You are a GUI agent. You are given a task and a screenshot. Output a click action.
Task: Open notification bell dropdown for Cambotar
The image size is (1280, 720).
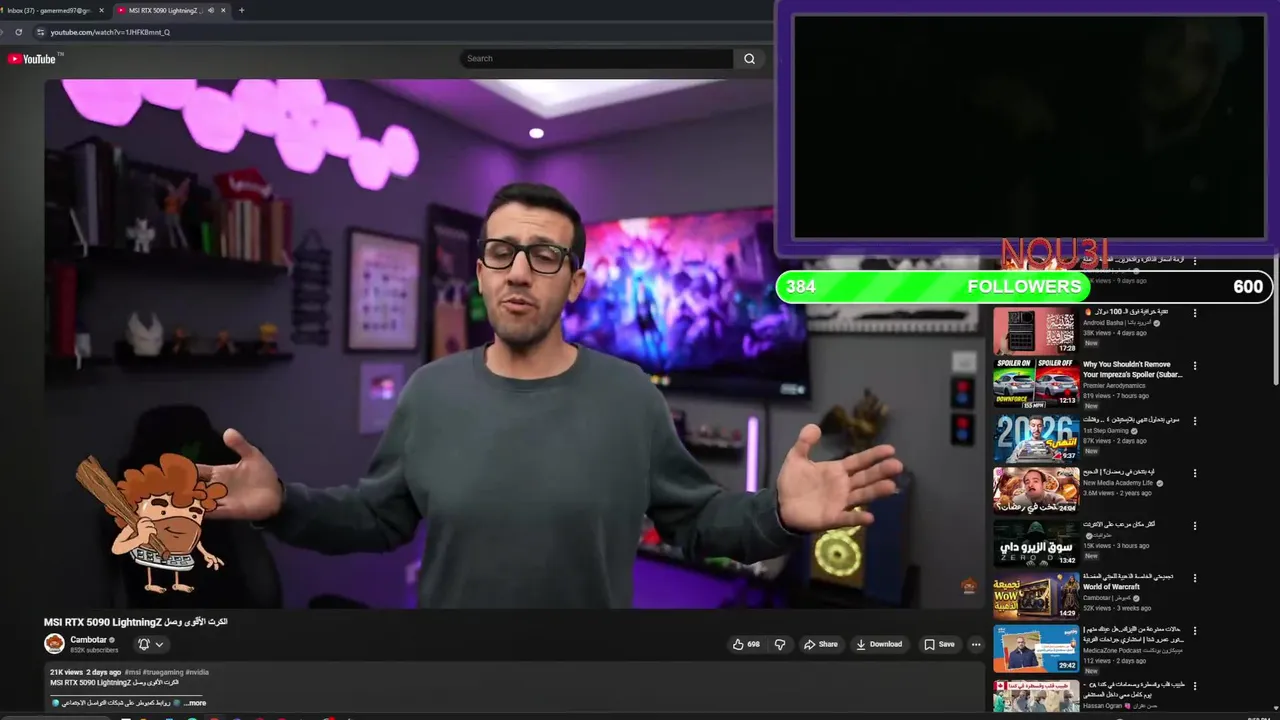tap(151, 645)
